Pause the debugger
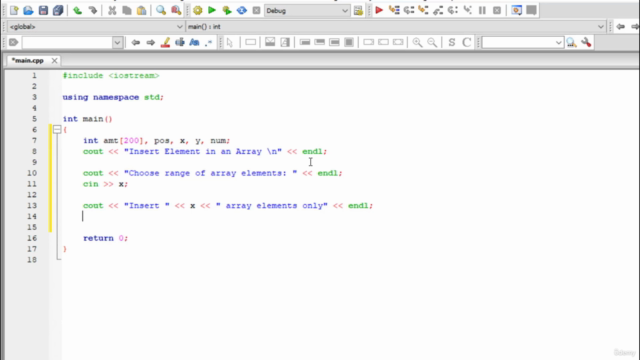This screenshot has height=360, width=640. click(x=482, y=10)
